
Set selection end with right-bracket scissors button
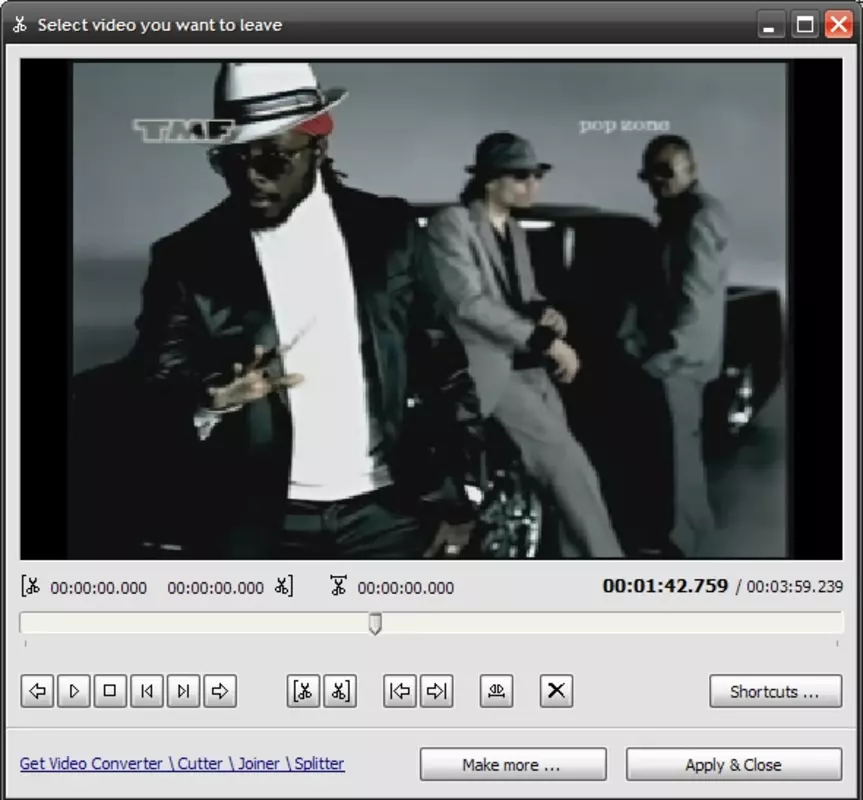tap(340, 691)
